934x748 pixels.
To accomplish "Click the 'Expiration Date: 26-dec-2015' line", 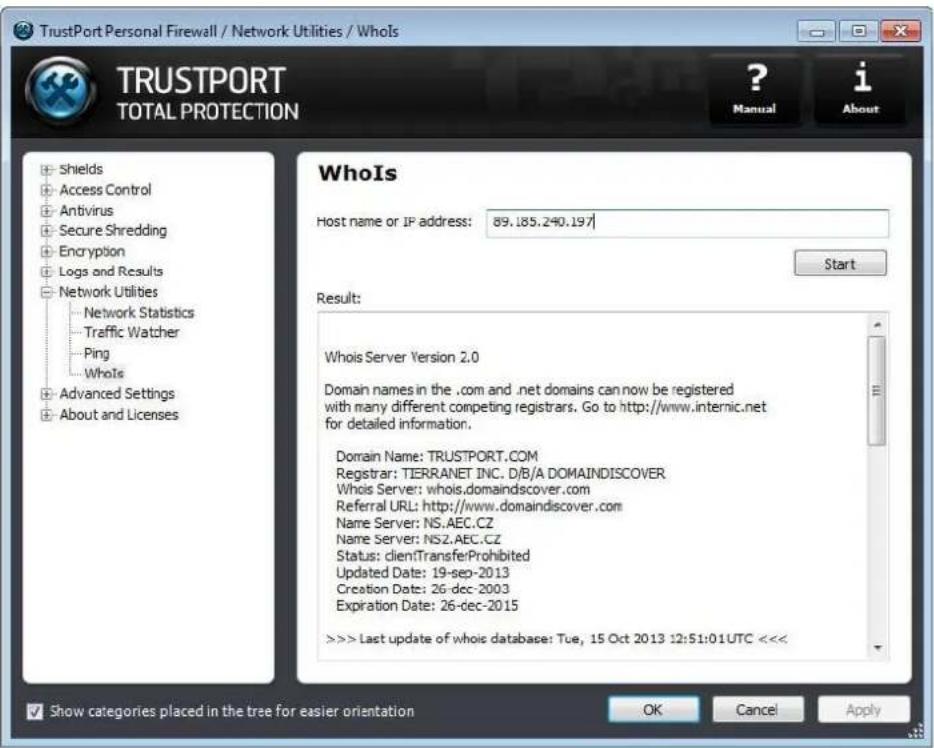I will tap(427, 606).
